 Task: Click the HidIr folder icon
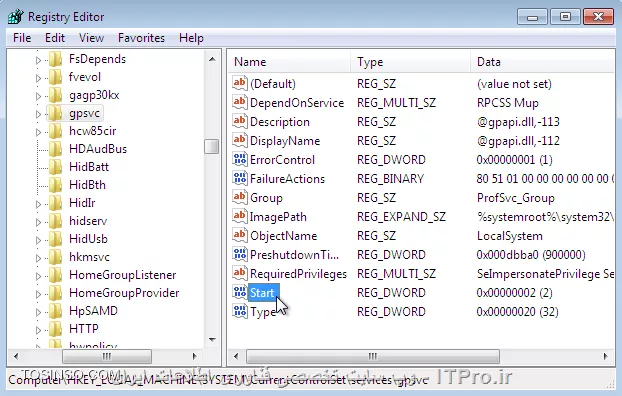tap(56, 203)
